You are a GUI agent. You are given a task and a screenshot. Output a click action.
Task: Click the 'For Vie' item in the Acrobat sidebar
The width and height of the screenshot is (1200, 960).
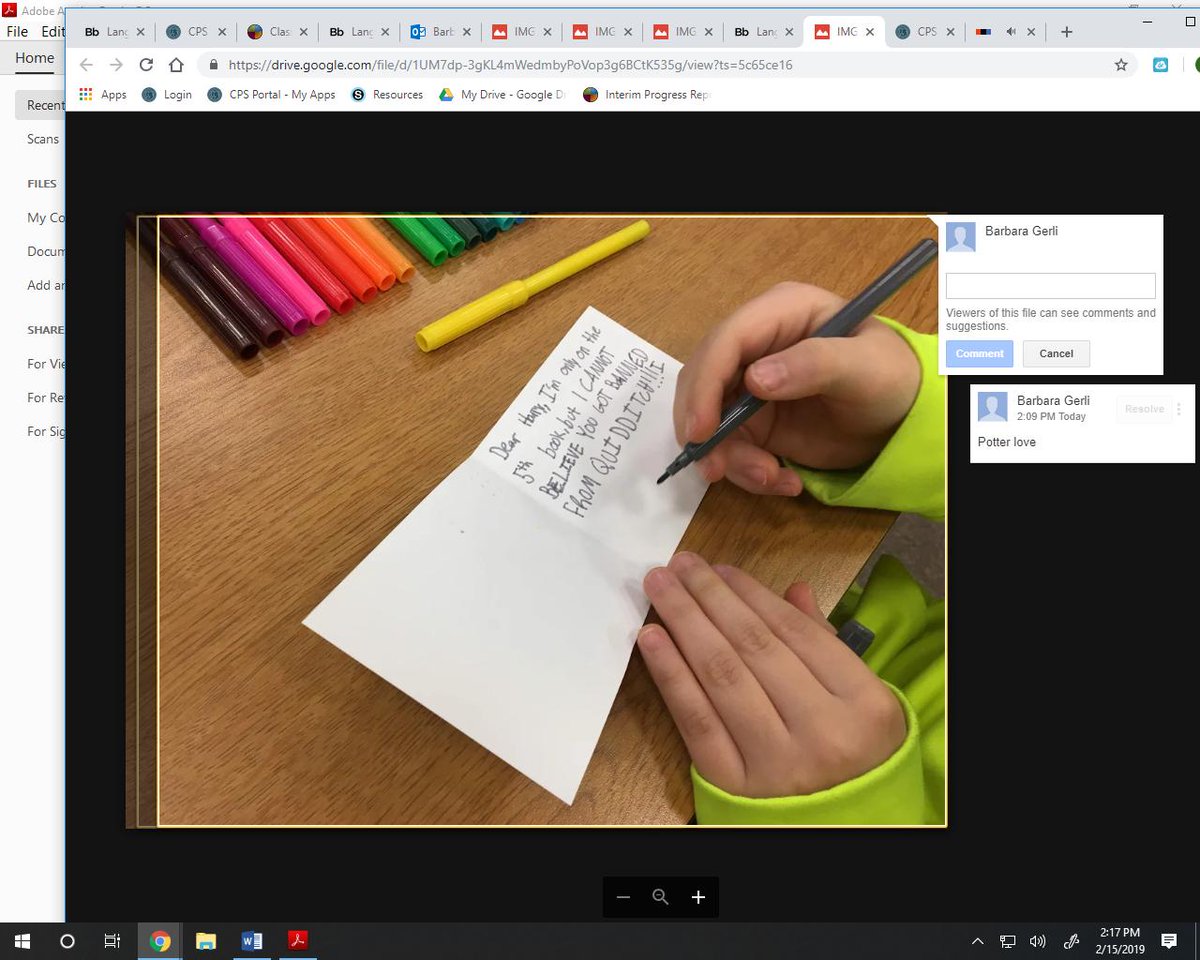[x=46, y=364]
